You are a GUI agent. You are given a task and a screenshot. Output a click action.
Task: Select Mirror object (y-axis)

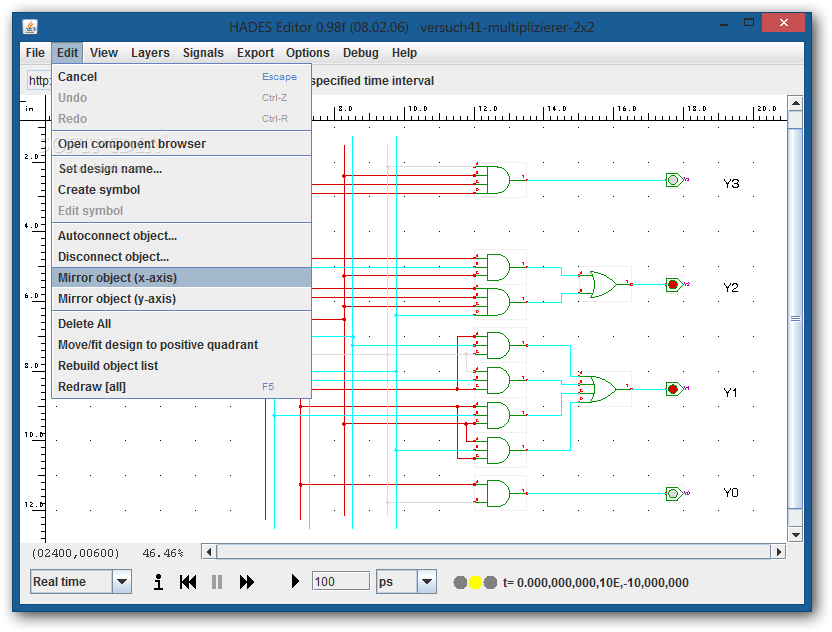coord(181,299)
